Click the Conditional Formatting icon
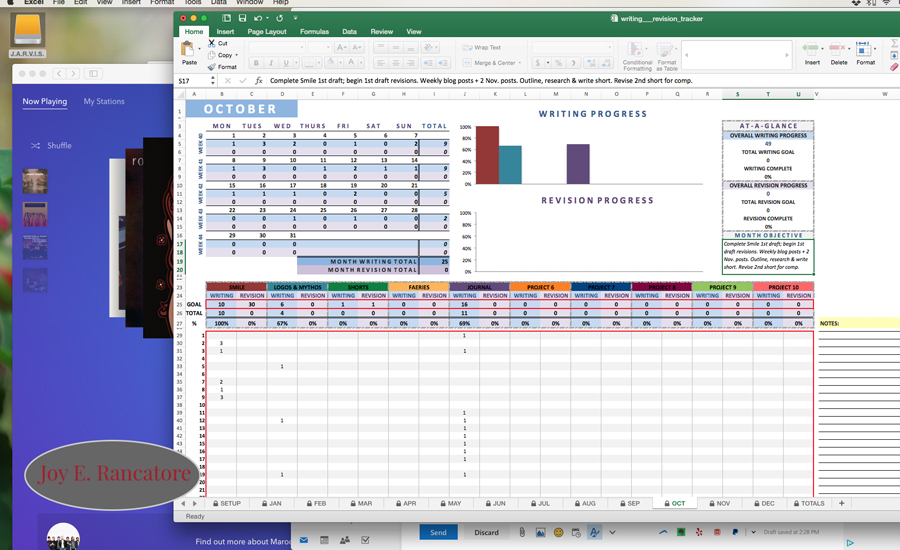The image size is (900, 550). 635,50
